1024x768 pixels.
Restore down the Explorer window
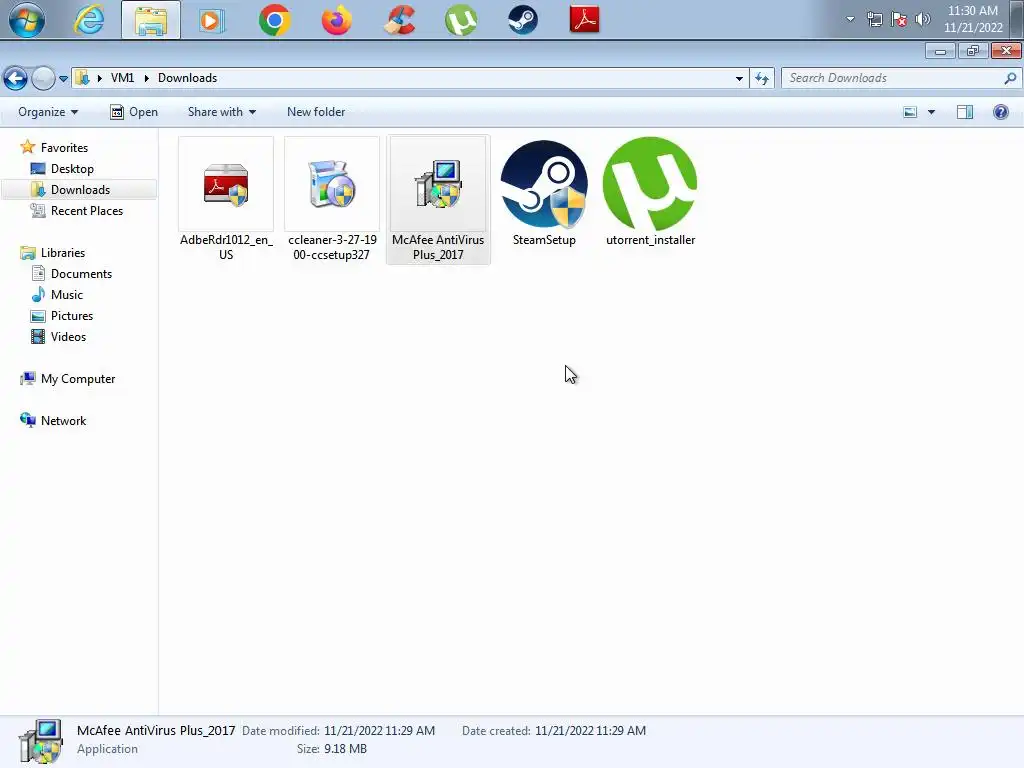click(973, 51)
